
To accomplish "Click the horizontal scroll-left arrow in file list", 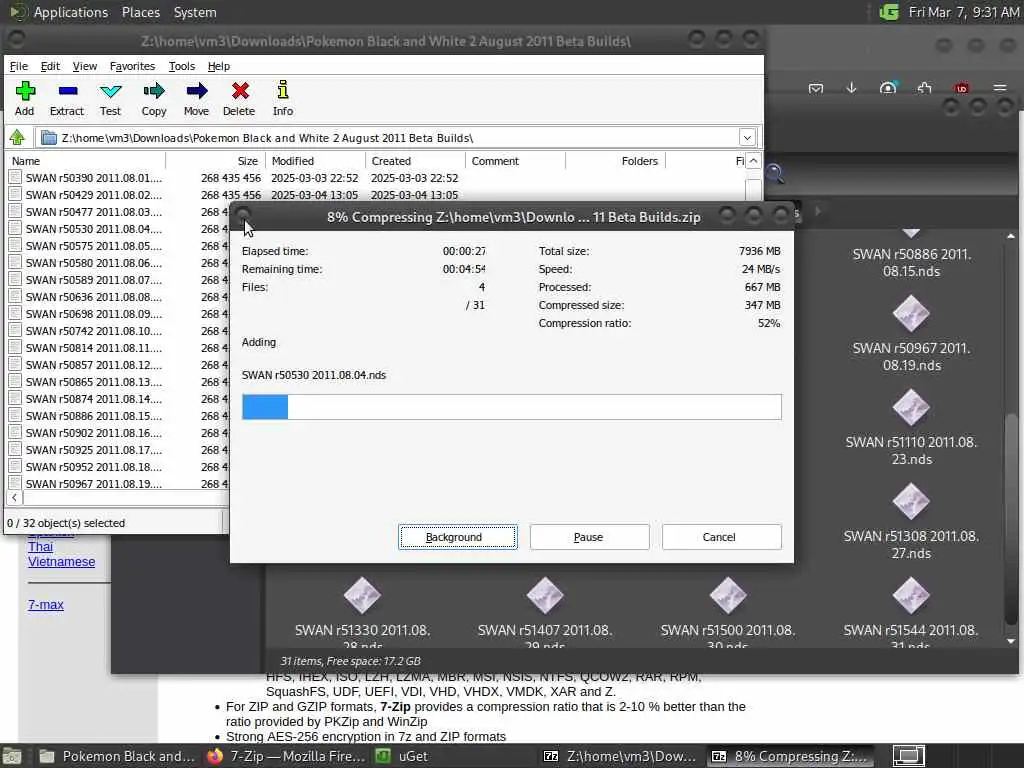I will pyautogui.click(x=14, y=498).
